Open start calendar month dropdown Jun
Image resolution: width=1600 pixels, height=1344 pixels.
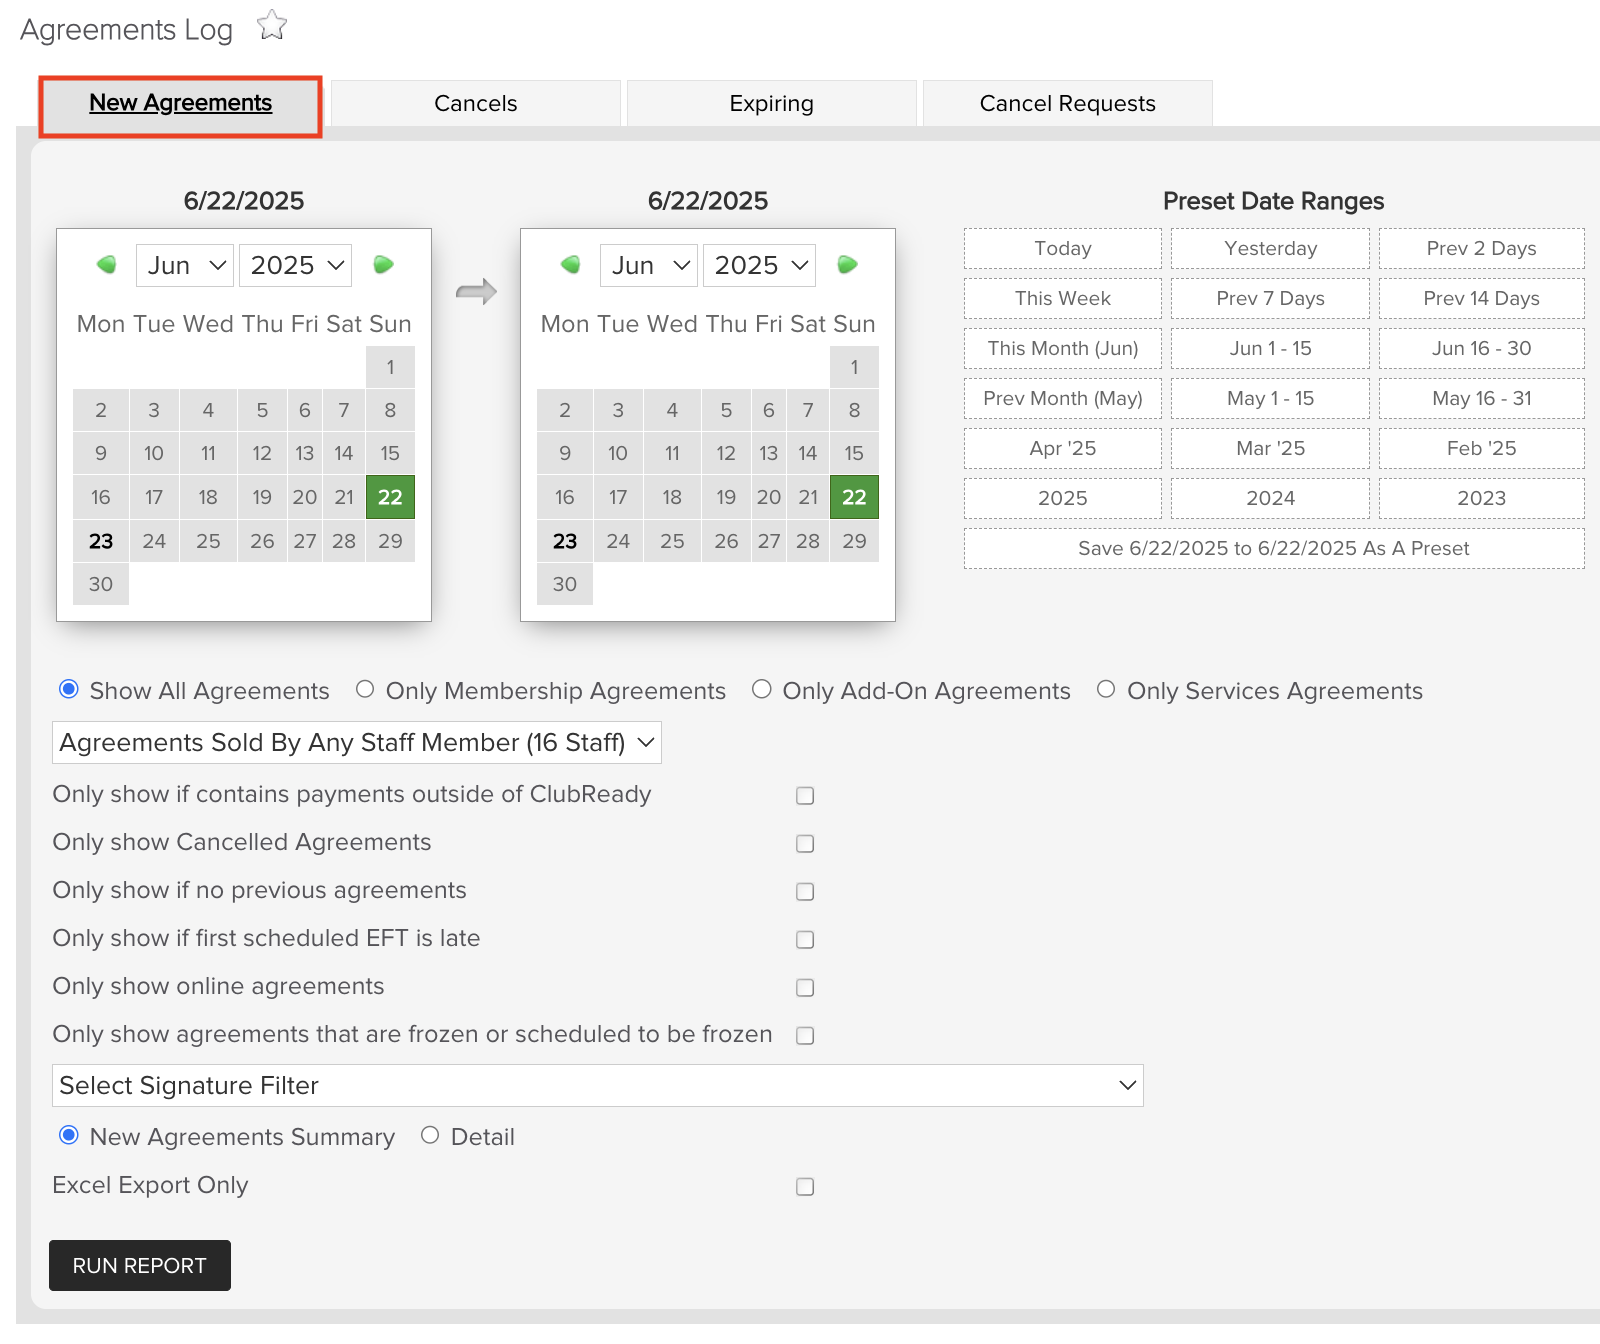pos(185,265)
